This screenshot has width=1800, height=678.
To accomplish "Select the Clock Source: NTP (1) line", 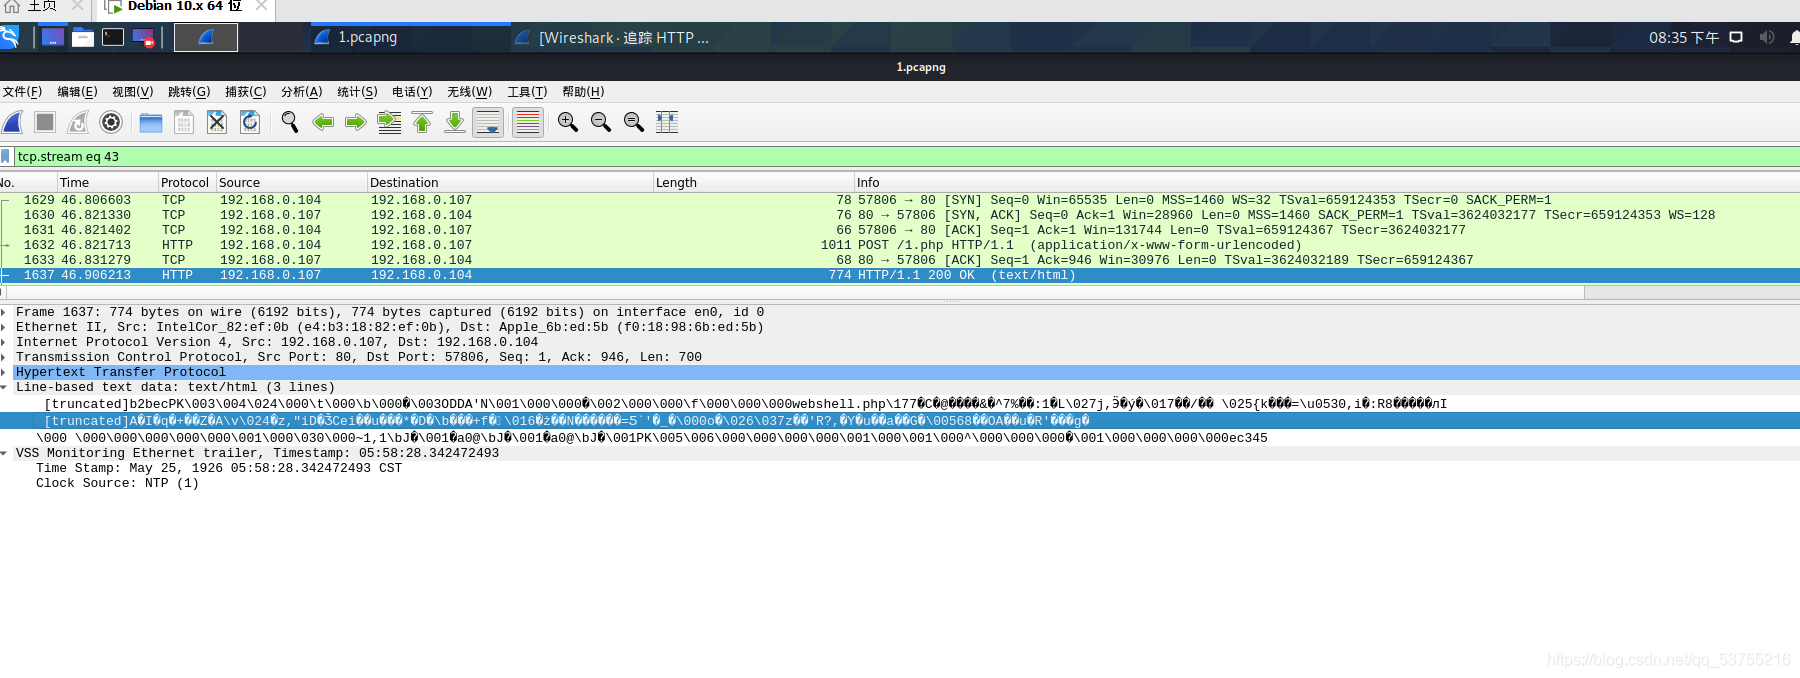I will tap(117, 483).
